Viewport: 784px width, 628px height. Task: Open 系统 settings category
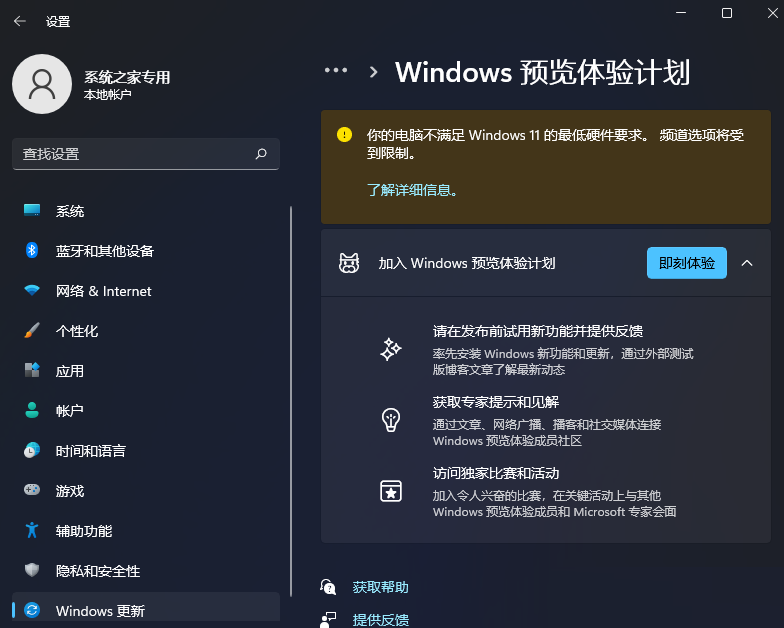[146, 211]
